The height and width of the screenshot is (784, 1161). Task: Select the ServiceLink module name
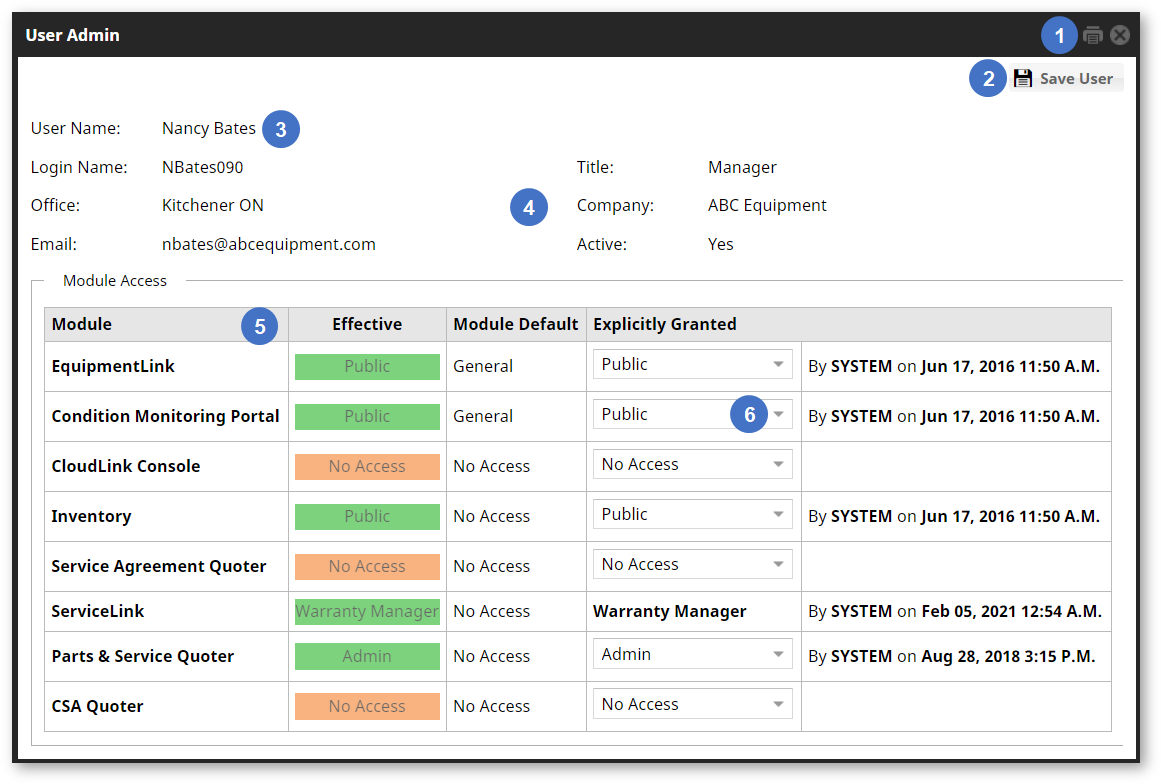tap(98, 612)
